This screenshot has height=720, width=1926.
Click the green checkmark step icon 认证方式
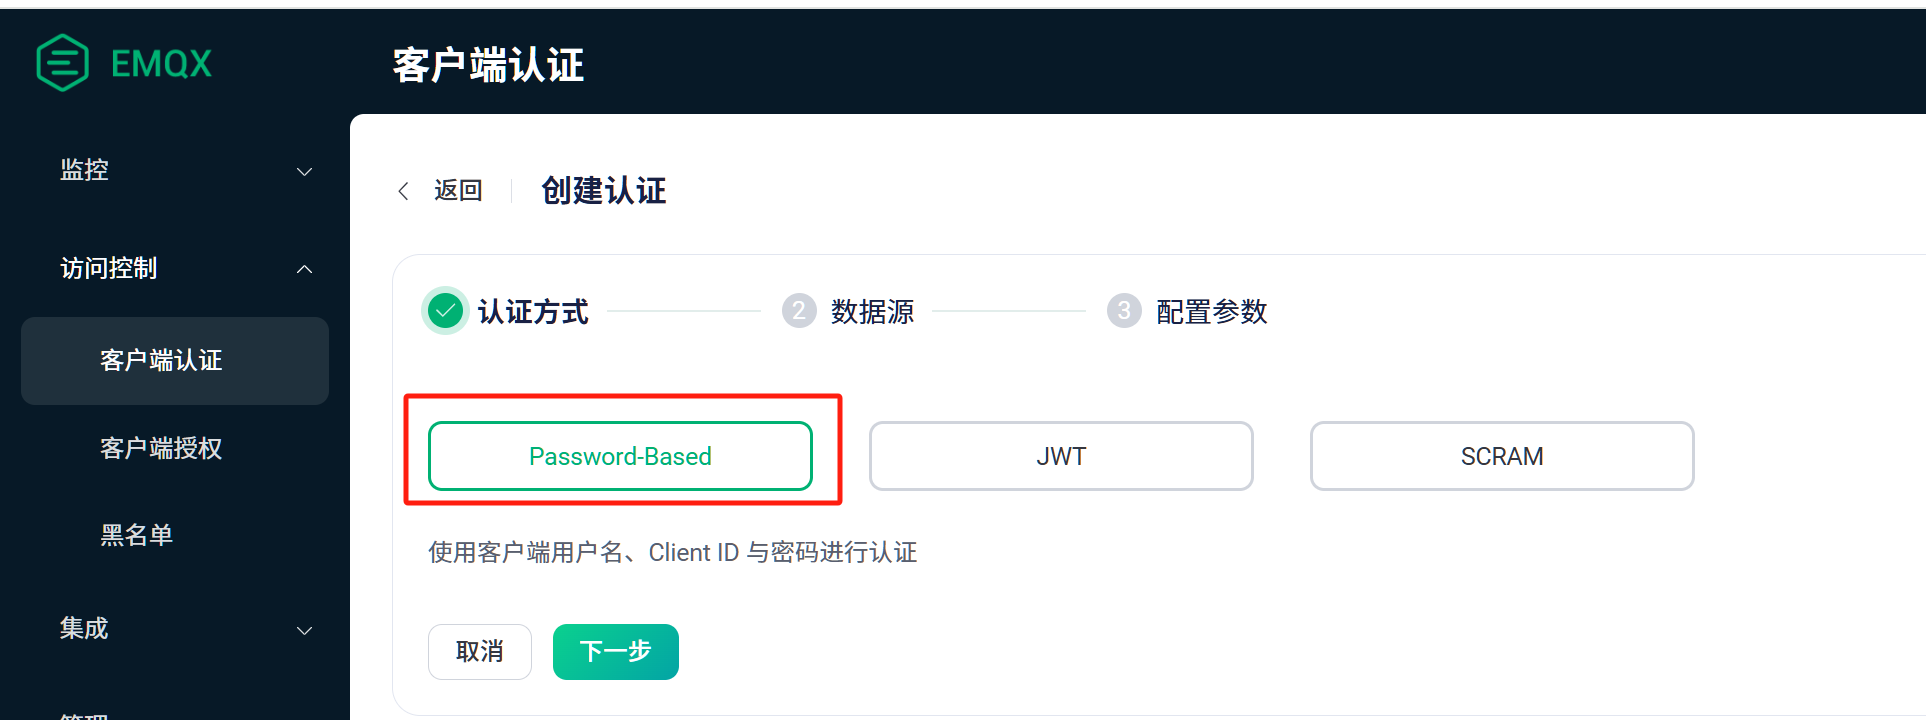pos(445,311)
